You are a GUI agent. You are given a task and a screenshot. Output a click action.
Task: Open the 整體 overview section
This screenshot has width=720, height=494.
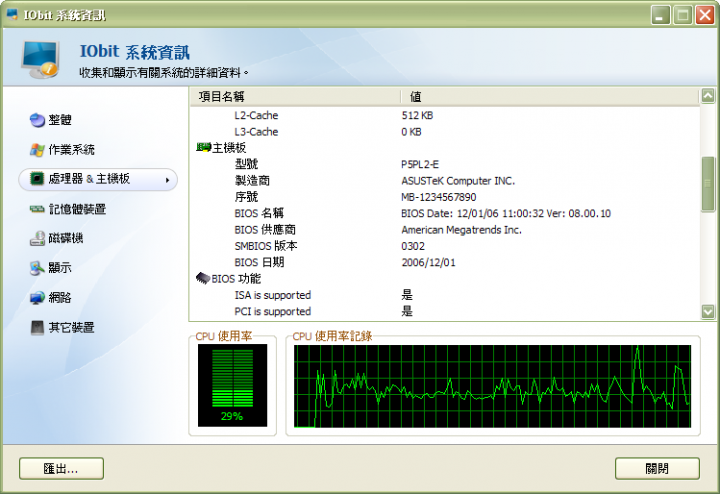(60, 120)
